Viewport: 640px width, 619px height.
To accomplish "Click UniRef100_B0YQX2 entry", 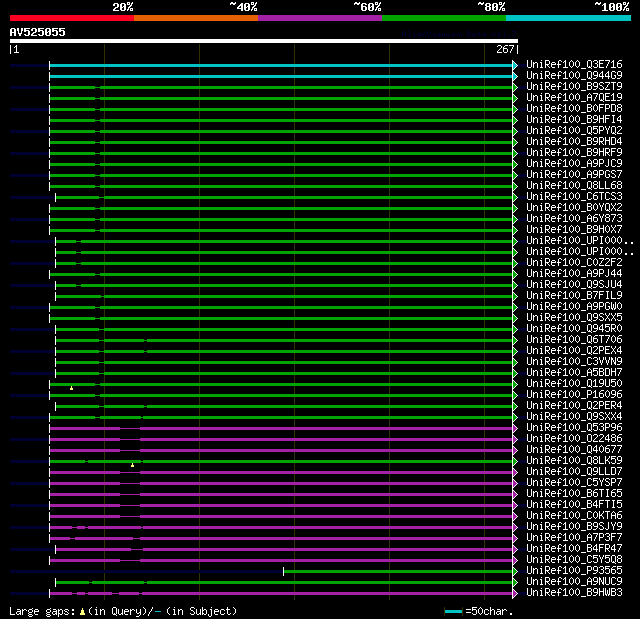I will point(574,208).
